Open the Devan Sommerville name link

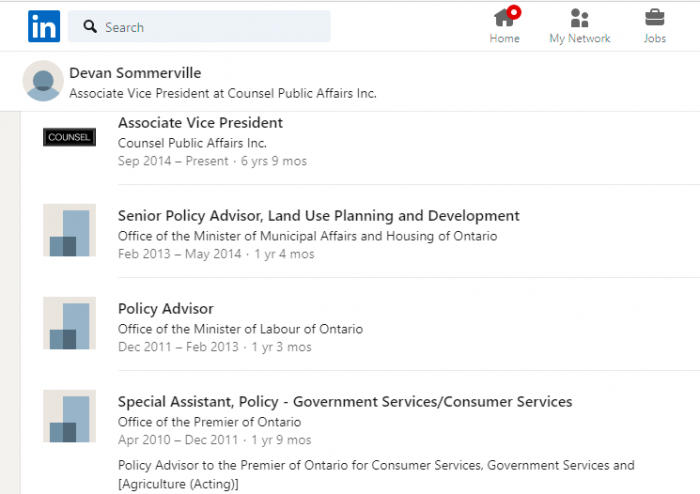coord(135,73)
